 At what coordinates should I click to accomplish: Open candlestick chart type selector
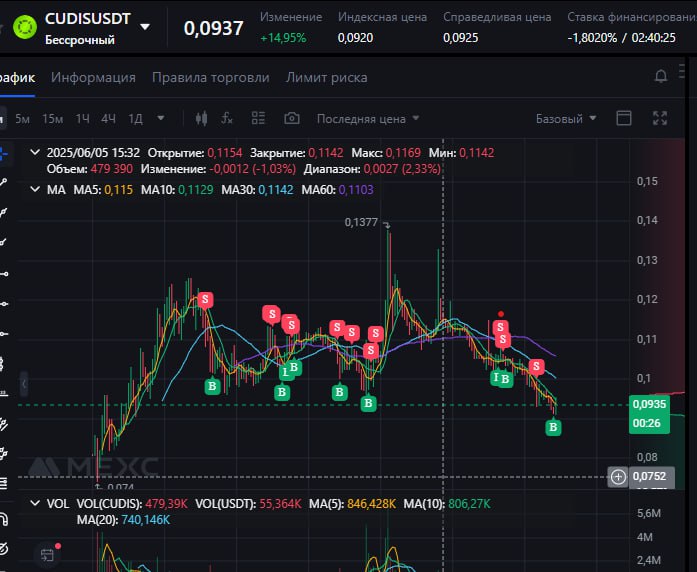(x=201, y=119)
